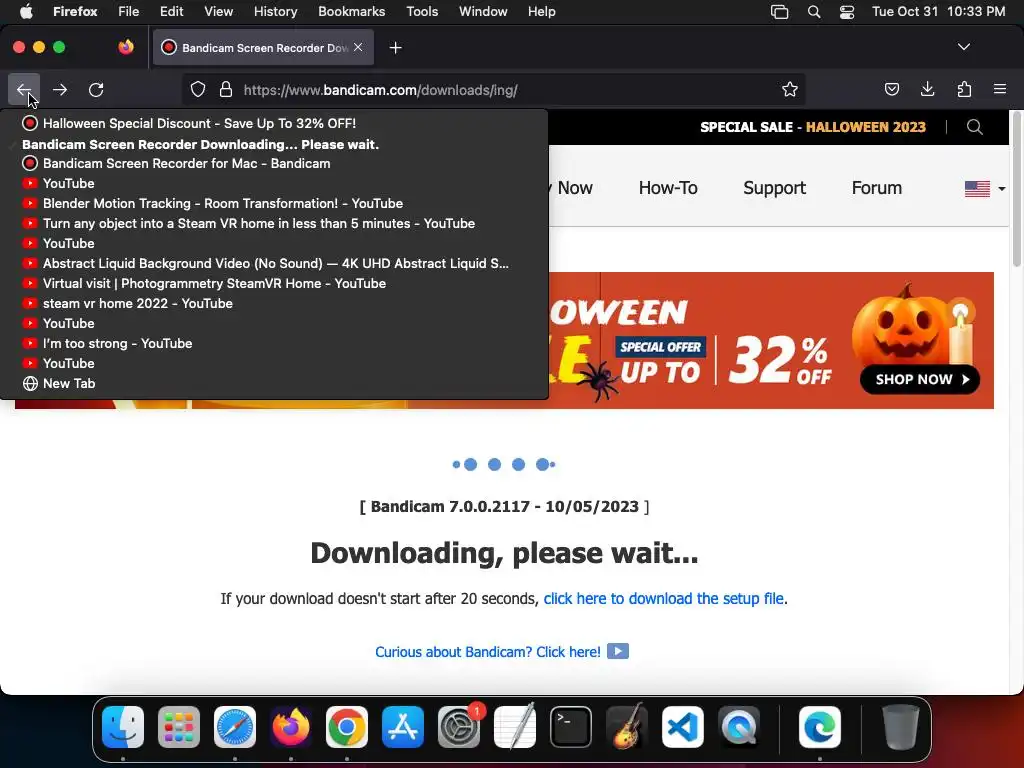The width and height of the screenshot is (1024, 768).
Task: Open the tracking protection shield icon
Action: tap(198, 89)
